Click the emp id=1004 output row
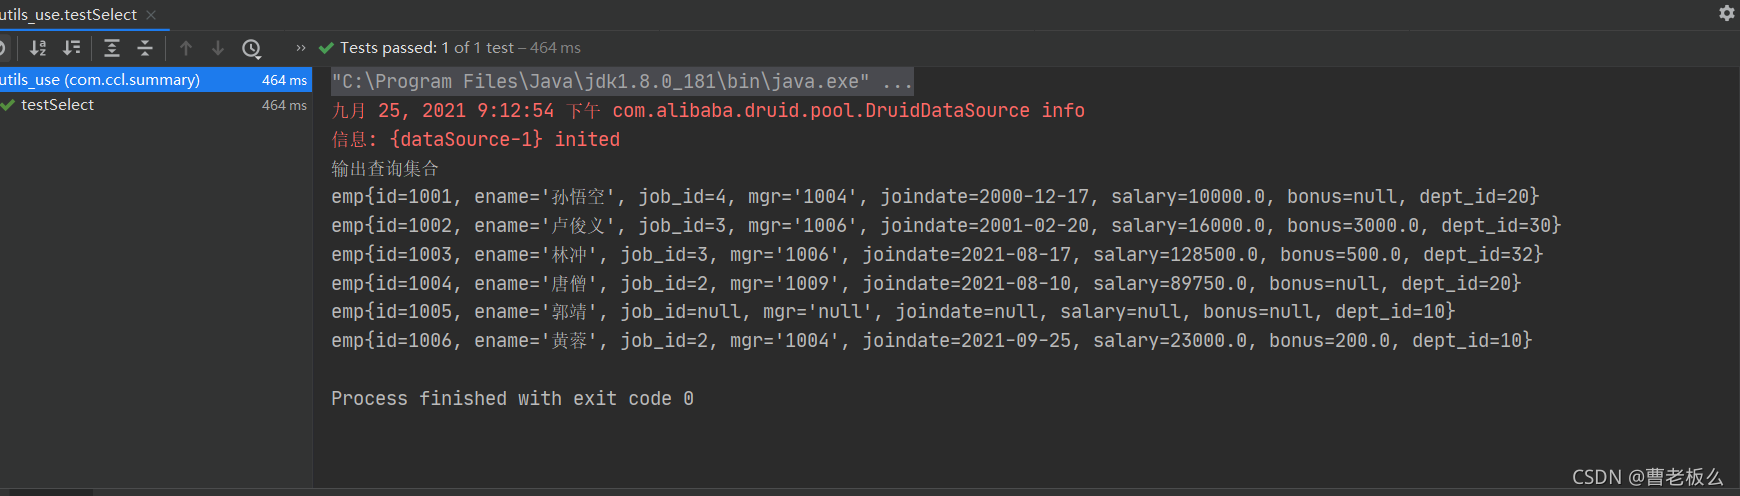The width and height of the screenshot is (1740, 496). 926,284
